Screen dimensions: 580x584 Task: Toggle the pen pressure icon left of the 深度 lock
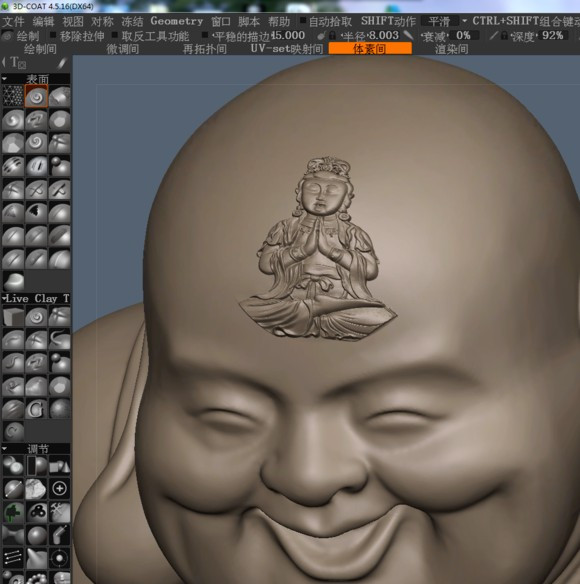pos(494,35)
